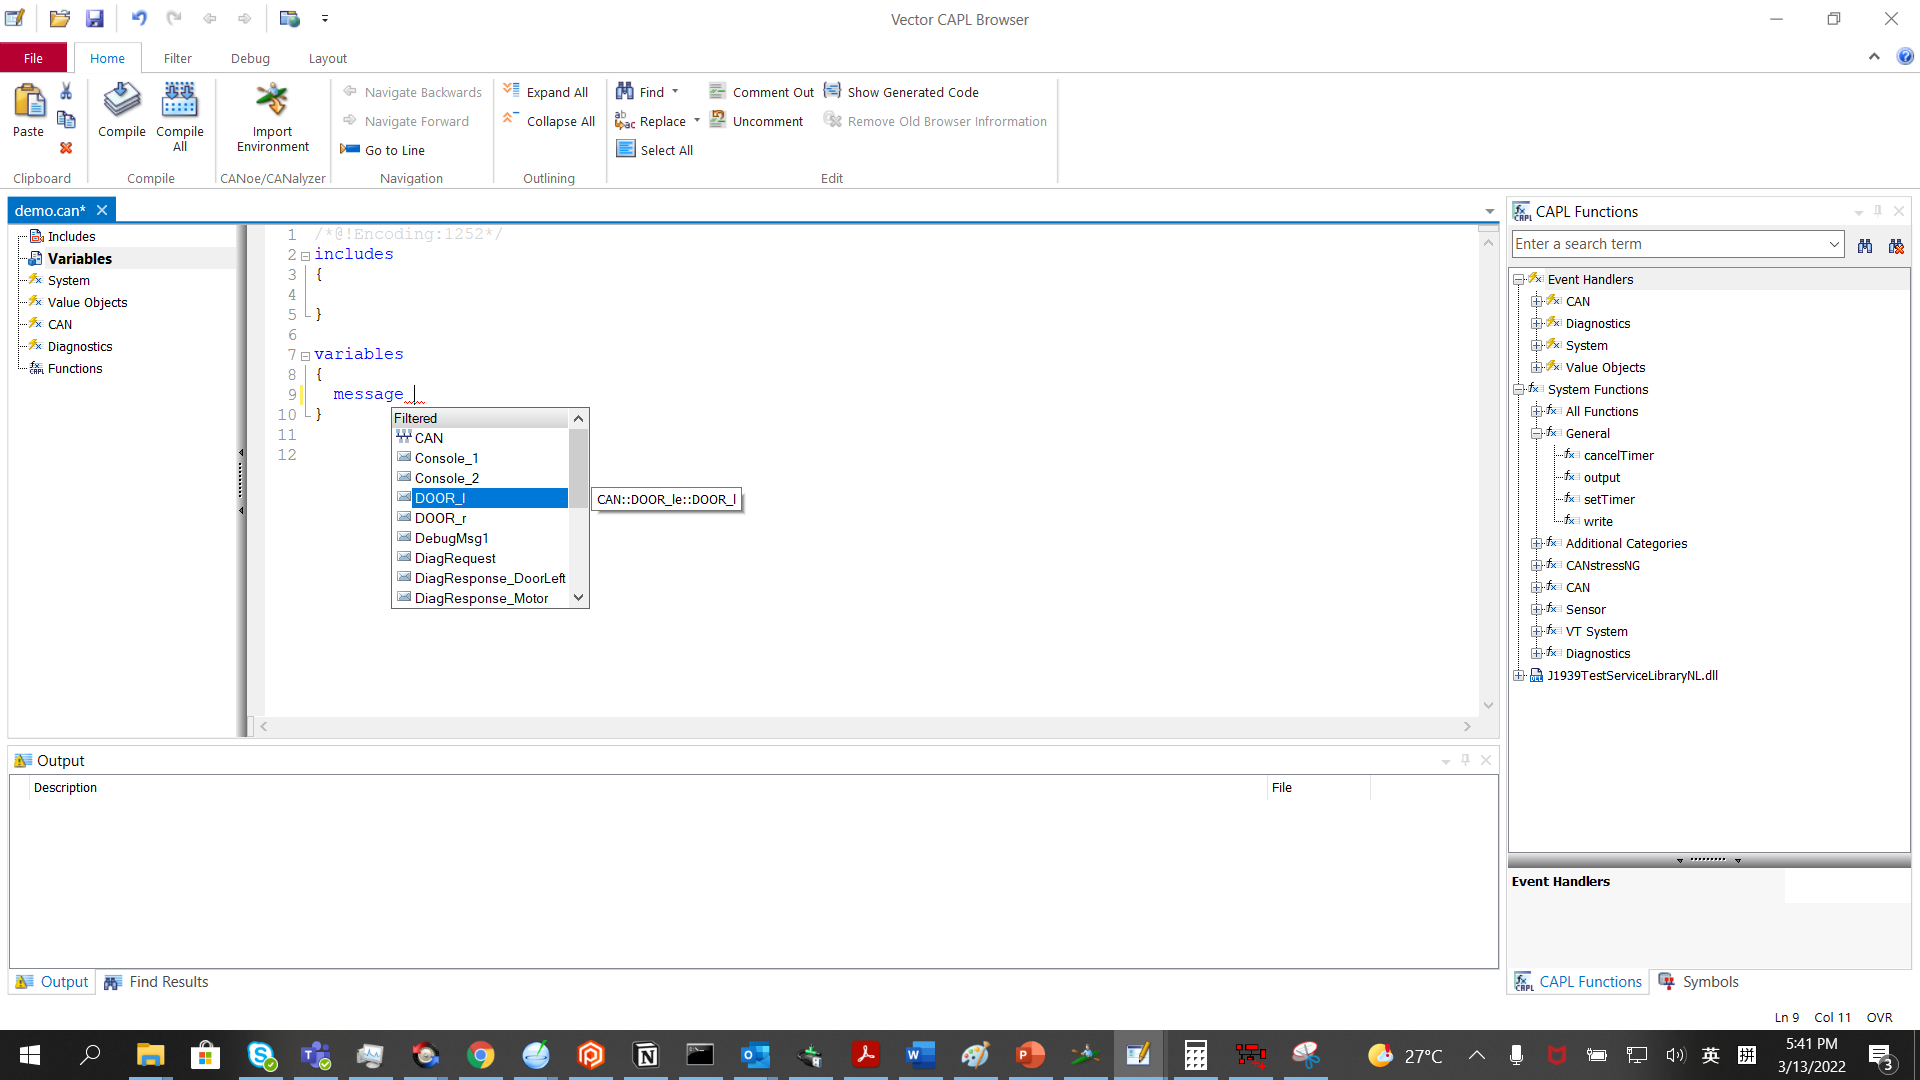Collapse the General functions tree node
1920x1080 pixels.
pos(1536,433)
